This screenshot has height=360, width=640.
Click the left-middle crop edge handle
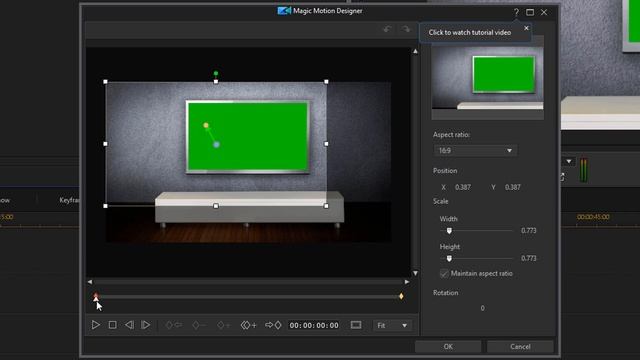pyautogui.click(x=106, y=144)
